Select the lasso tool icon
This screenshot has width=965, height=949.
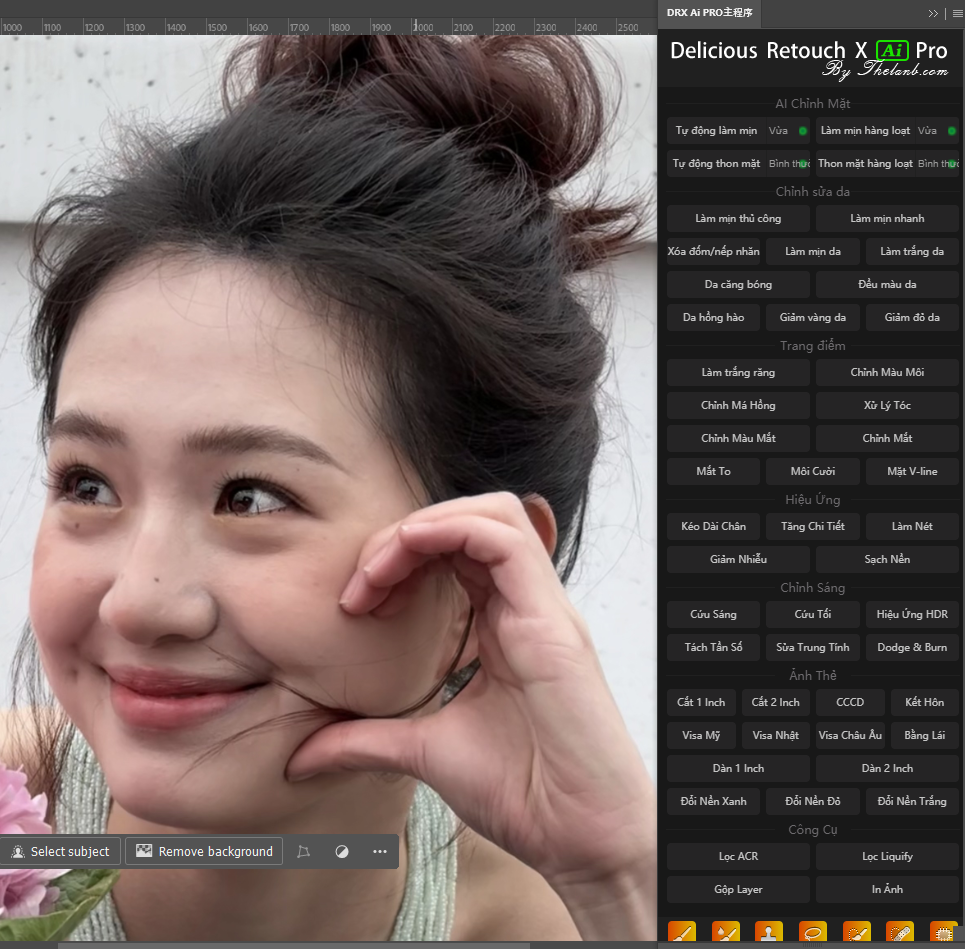point(812,932)
